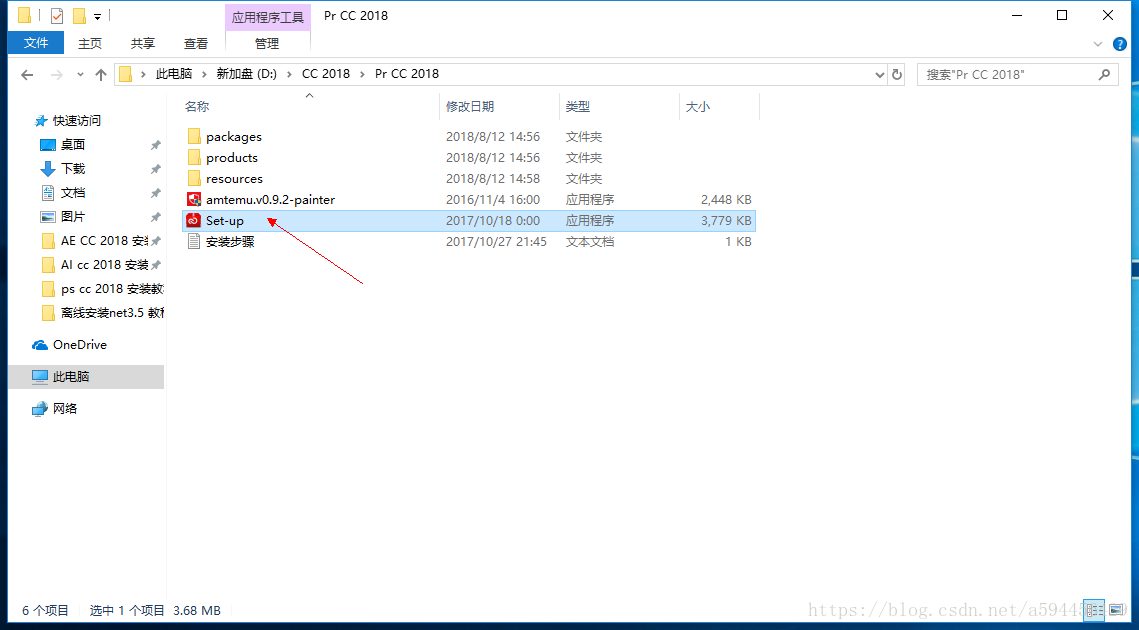Open 下载 in quick access

[x=73, y=169]
